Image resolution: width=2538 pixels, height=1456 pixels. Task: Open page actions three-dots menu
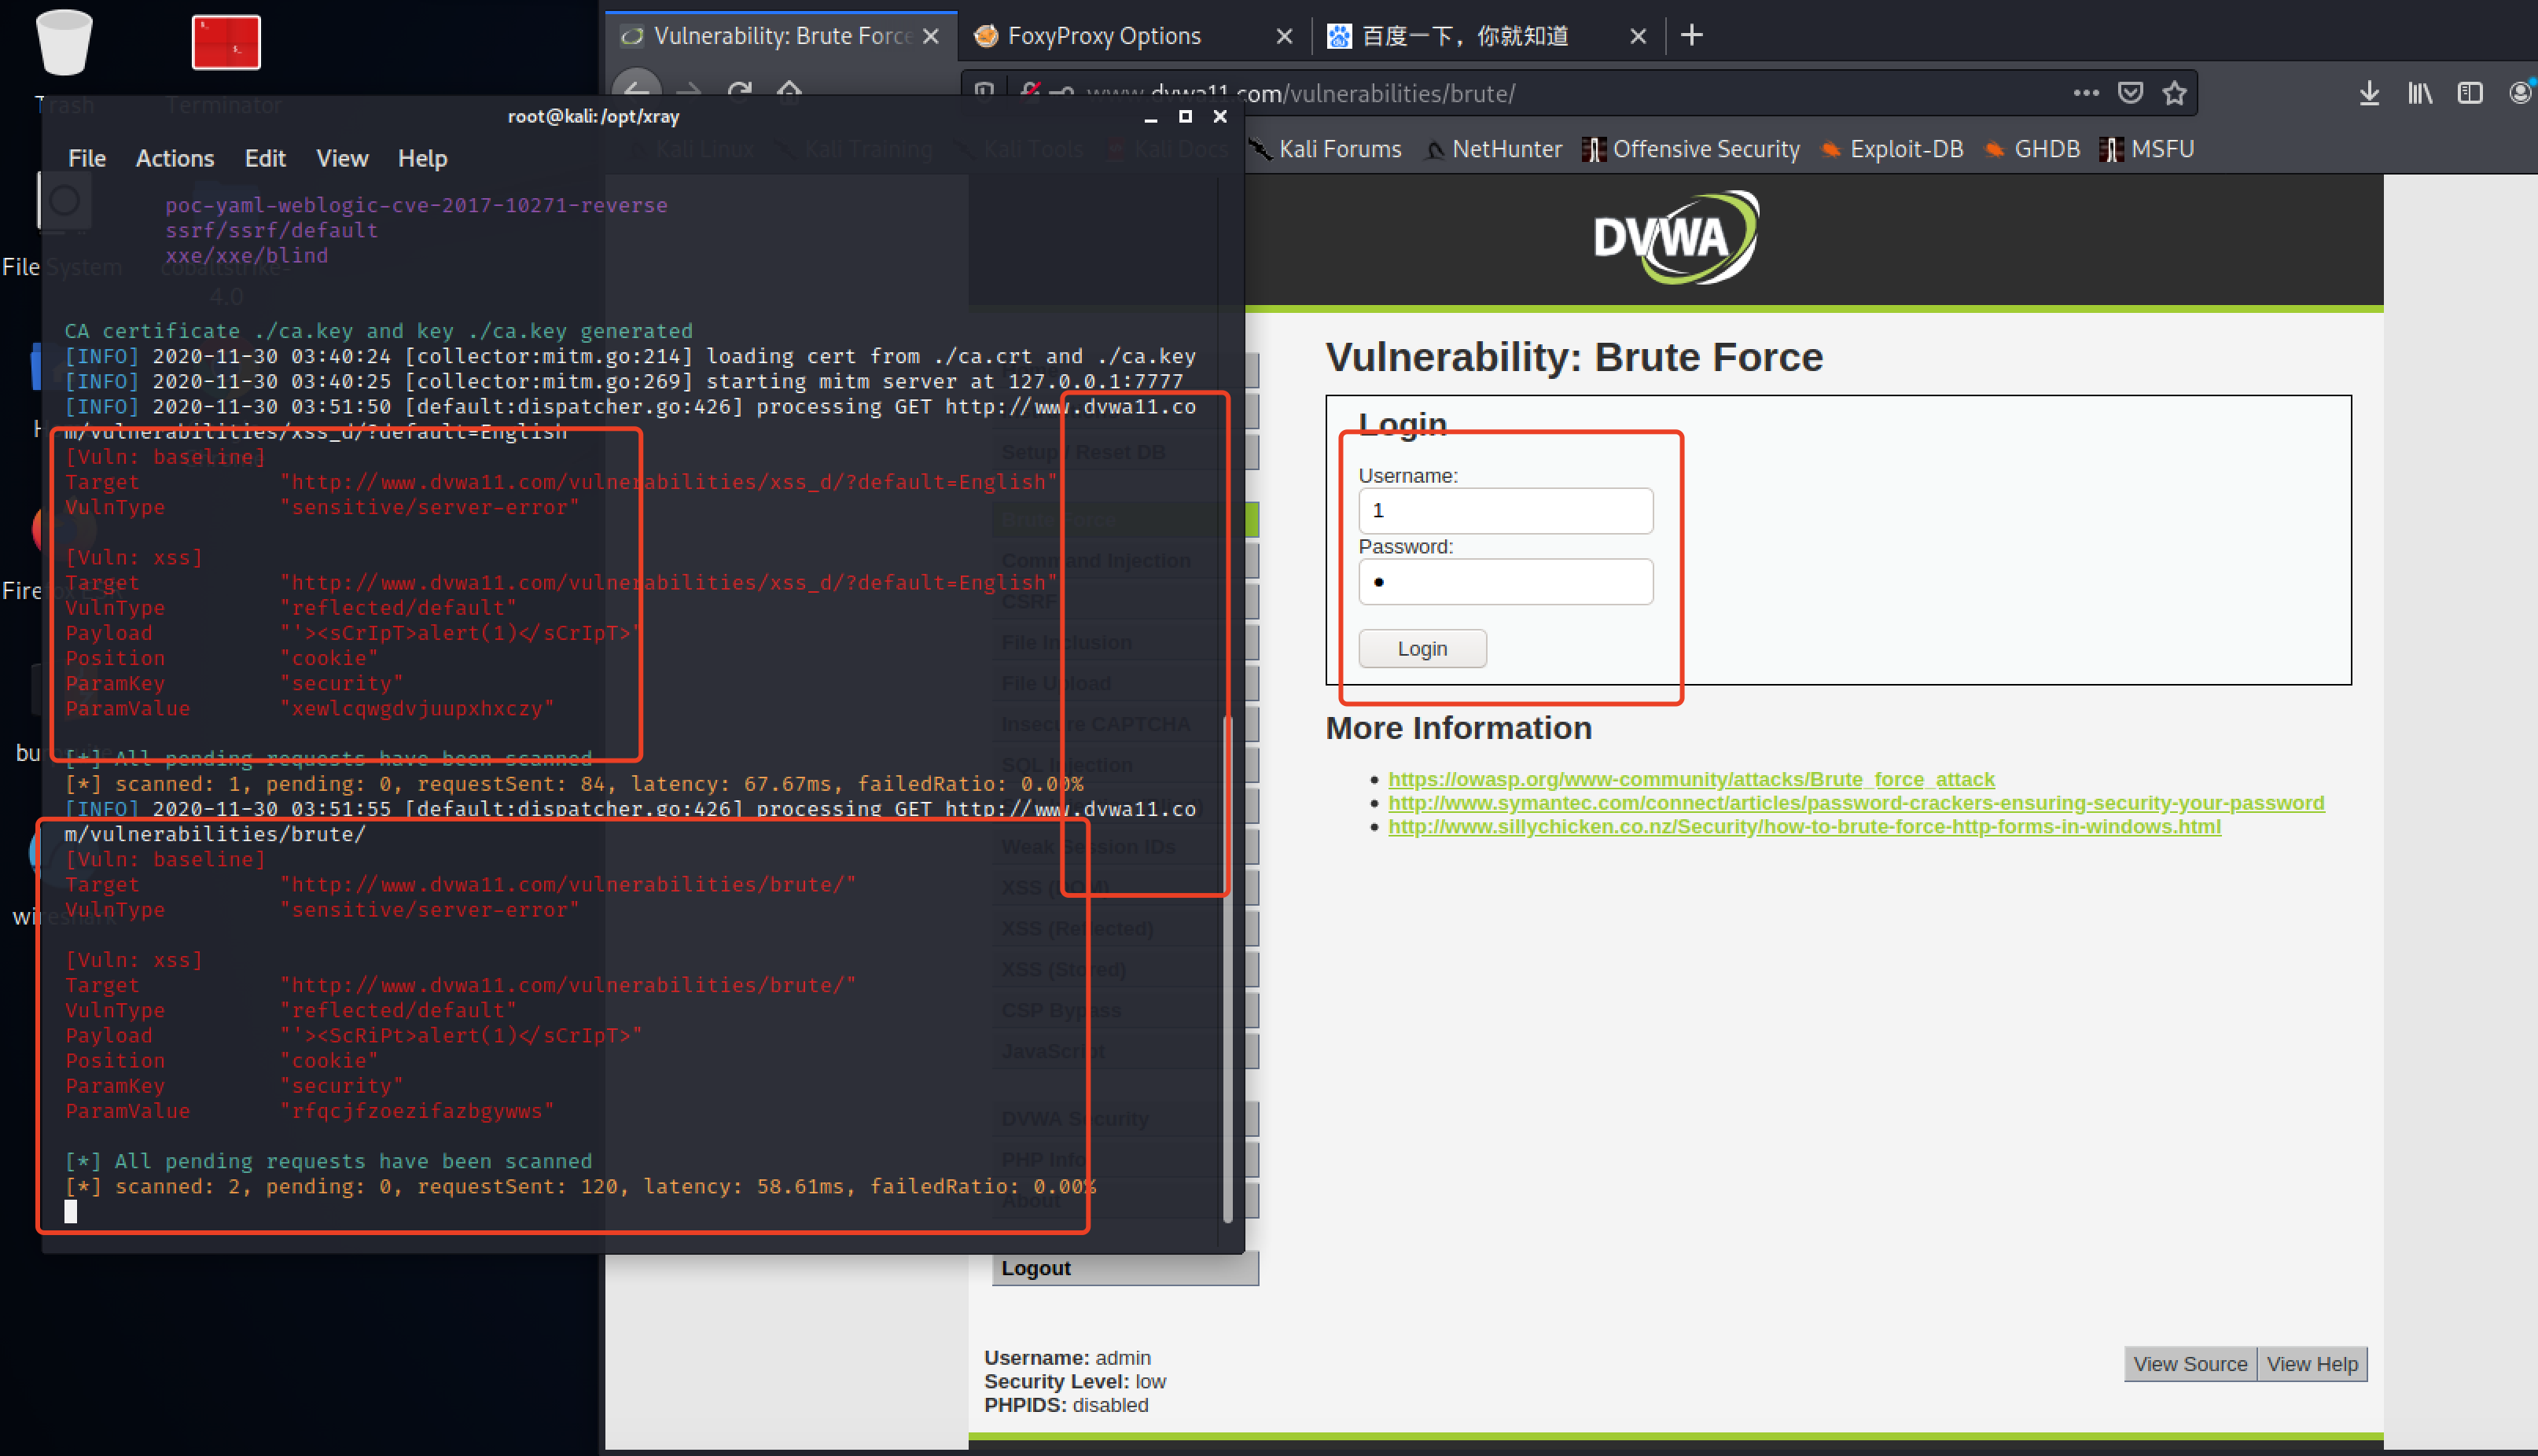[x=2085, y=93]
